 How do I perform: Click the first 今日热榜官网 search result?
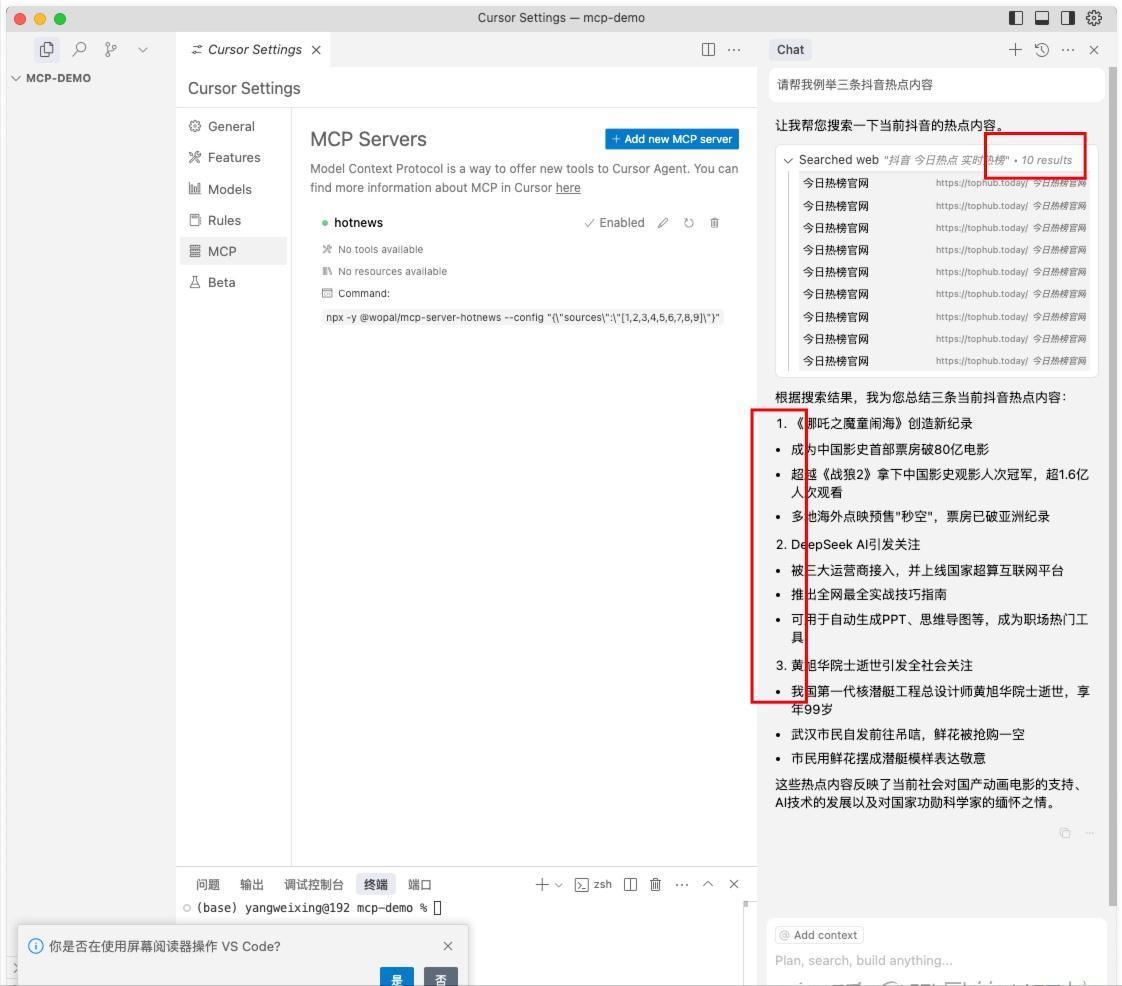[943, 183]
